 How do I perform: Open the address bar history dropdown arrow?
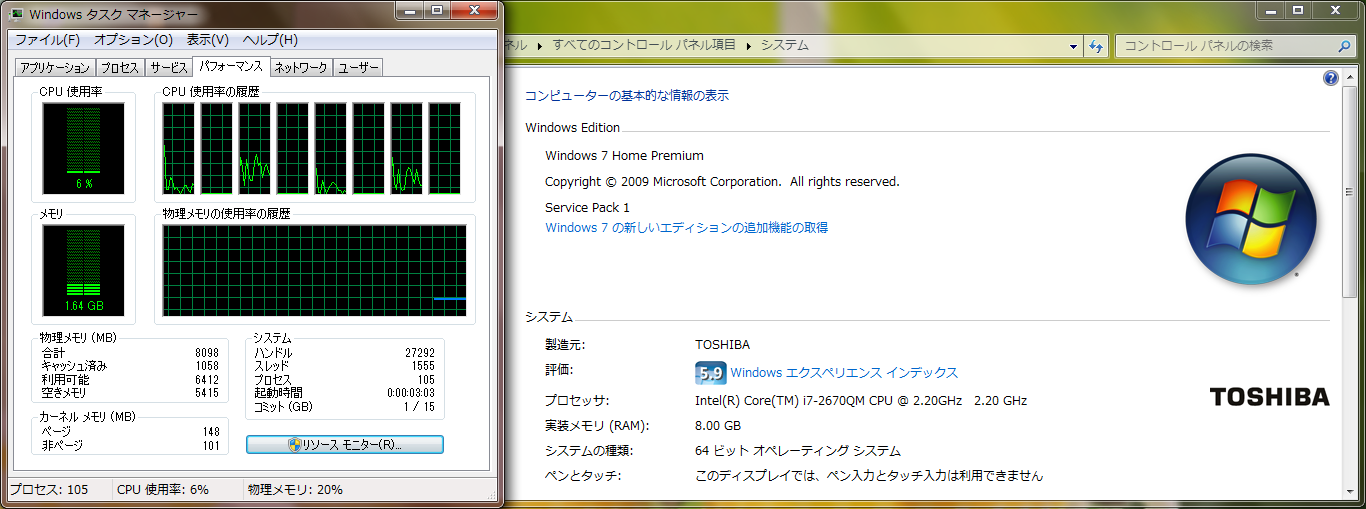1073,46
